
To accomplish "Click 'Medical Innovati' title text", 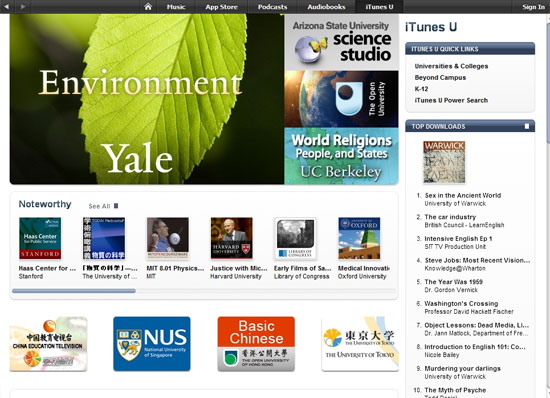I will coord(364,268).
